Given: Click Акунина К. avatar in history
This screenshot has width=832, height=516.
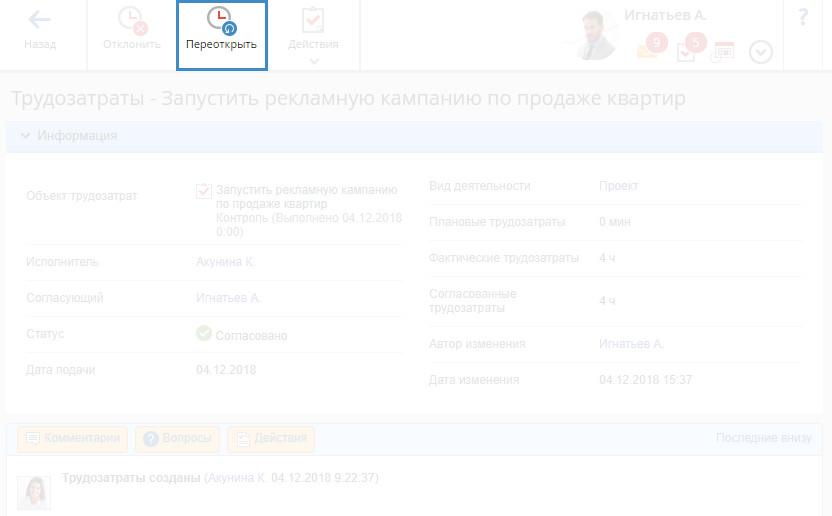Looking at the screenshot, I should (x=34, y=491).
